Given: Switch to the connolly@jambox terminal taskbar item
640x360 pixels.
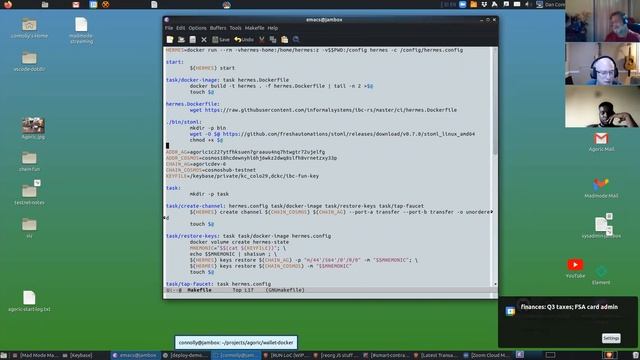Looking at the screenshot, I should (x=235, y=356).
